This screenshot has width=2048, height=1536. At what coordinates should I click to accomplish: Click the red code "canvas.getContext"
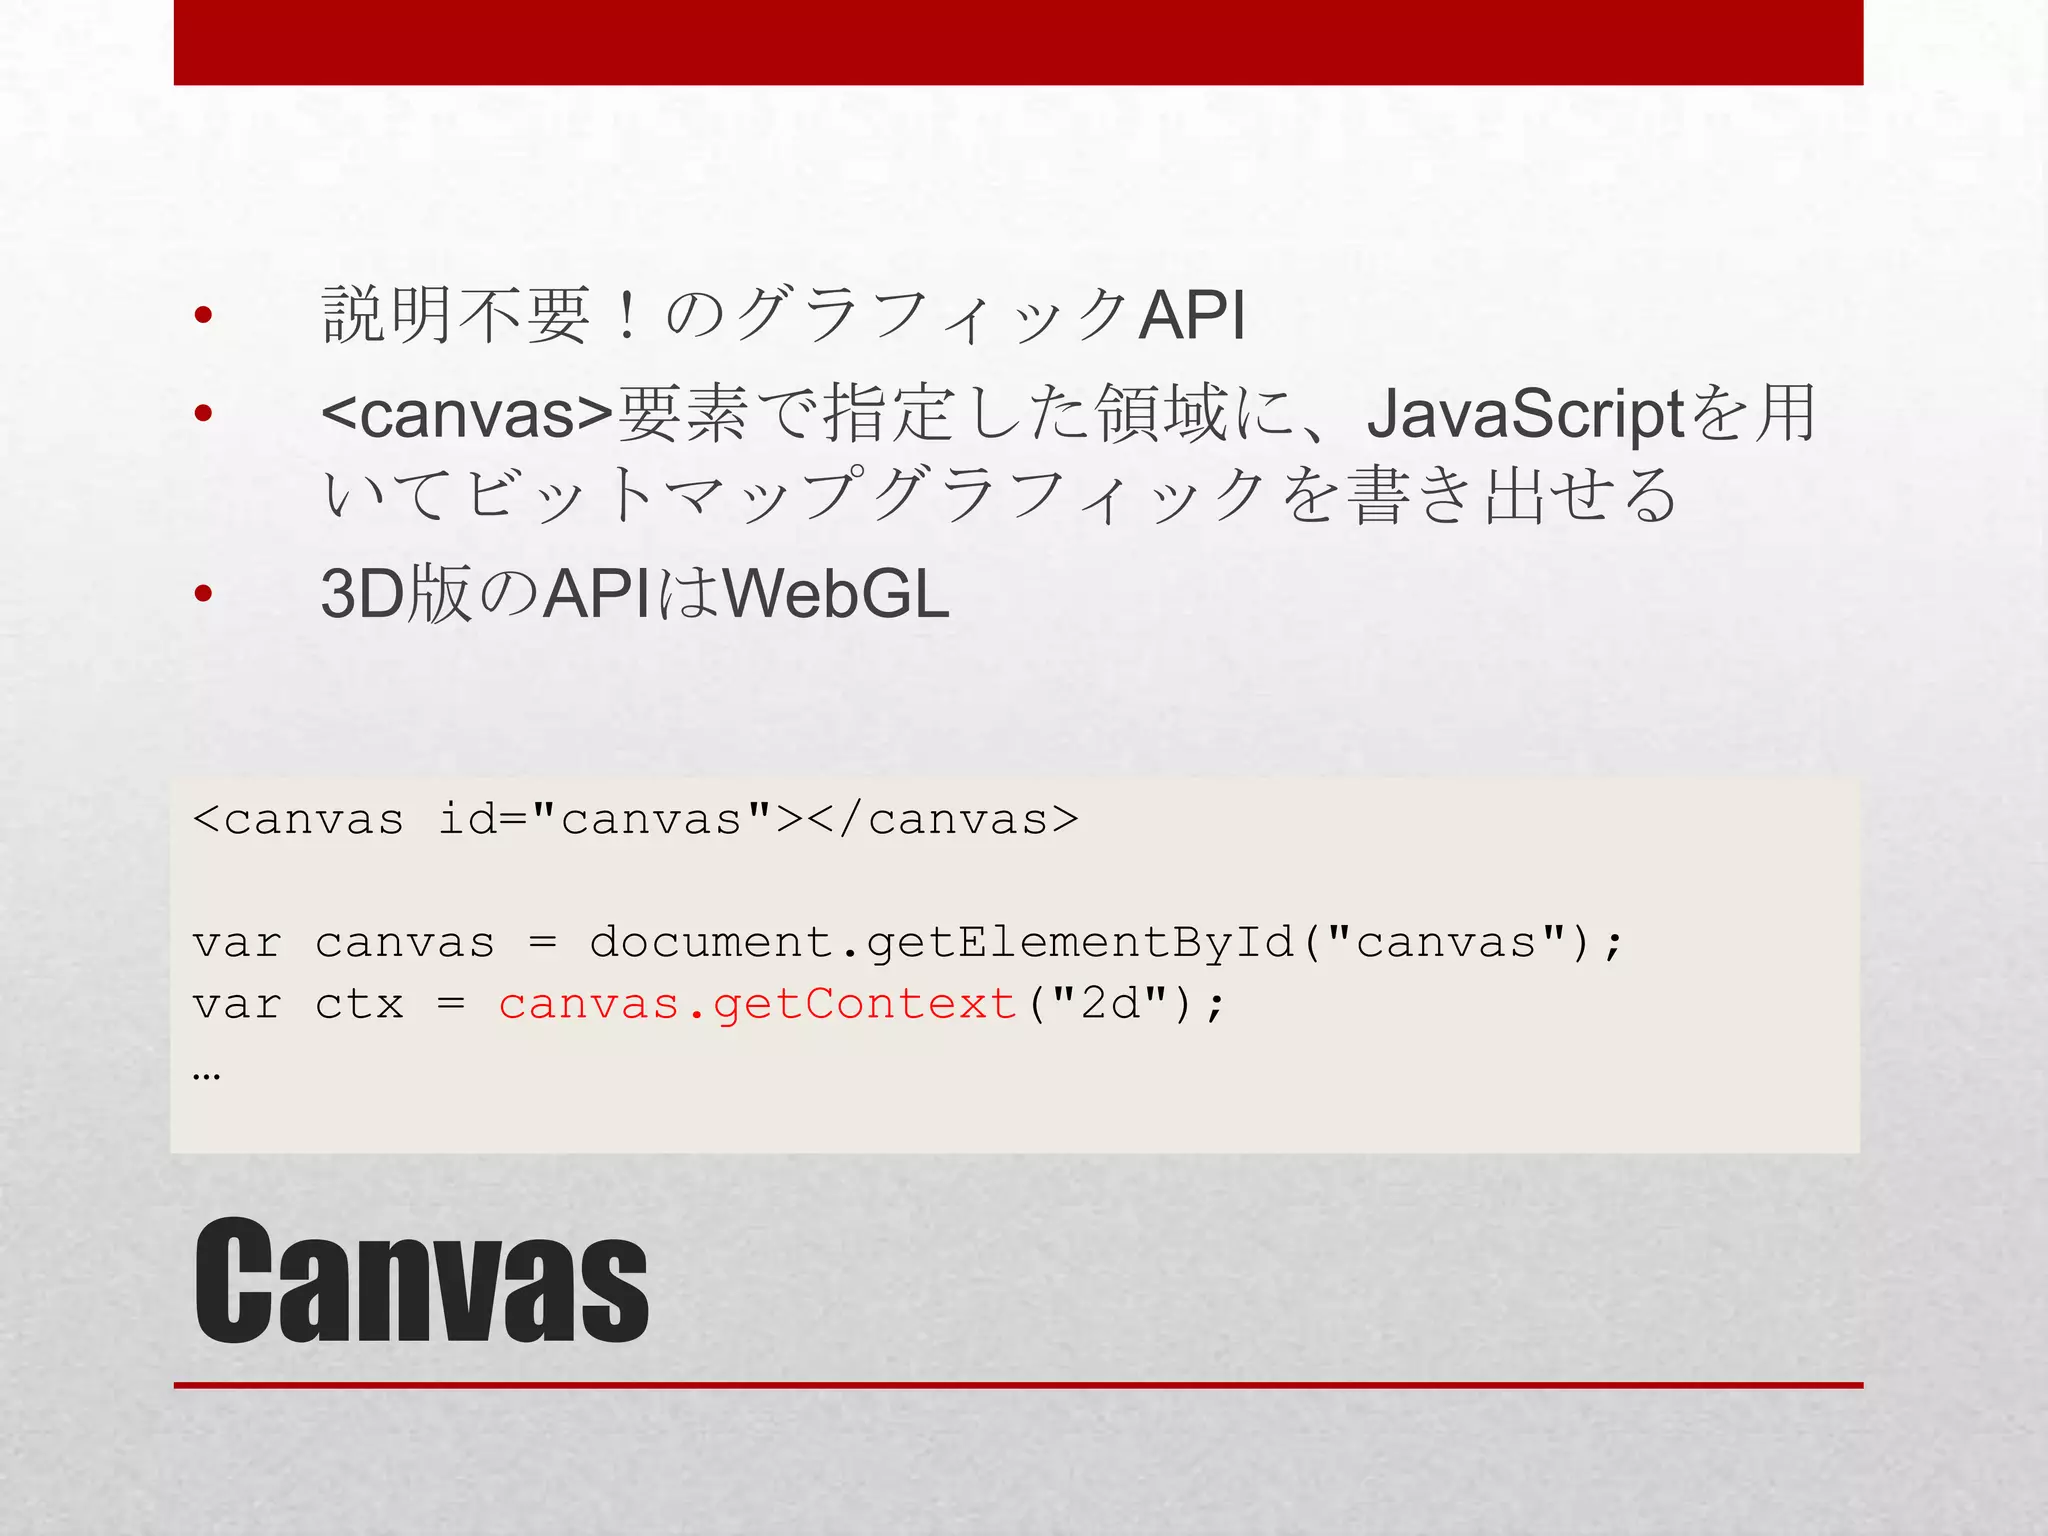pos(757,1004)
